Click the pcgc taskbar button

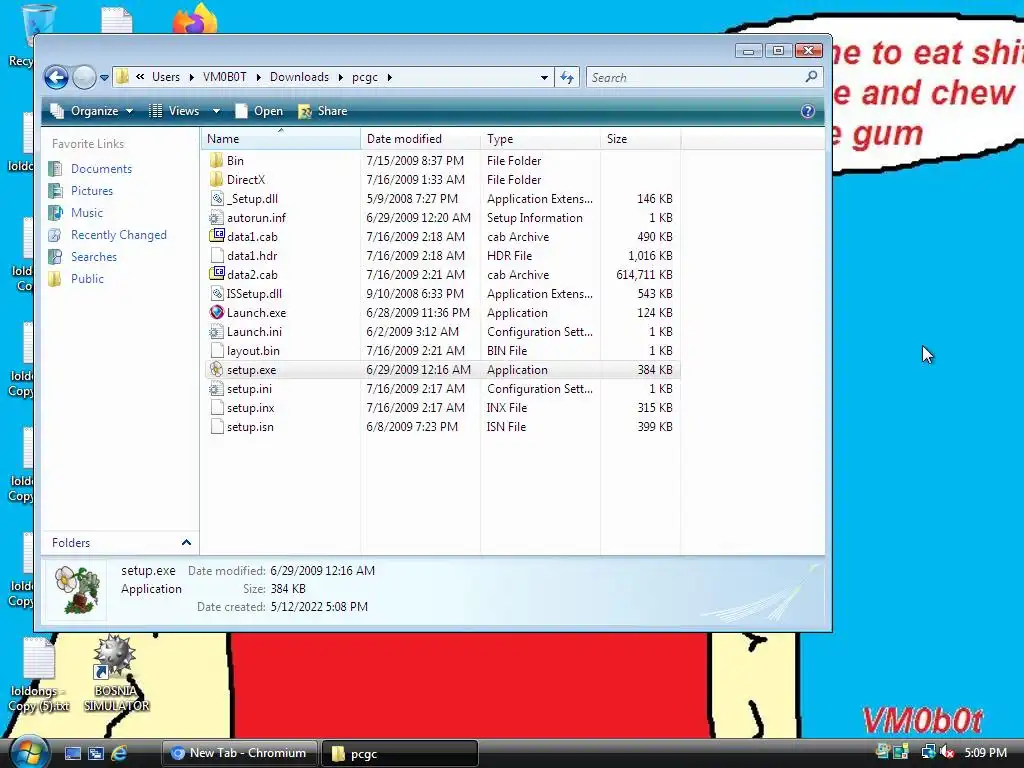pyautogui.click(x=400, y=753)
